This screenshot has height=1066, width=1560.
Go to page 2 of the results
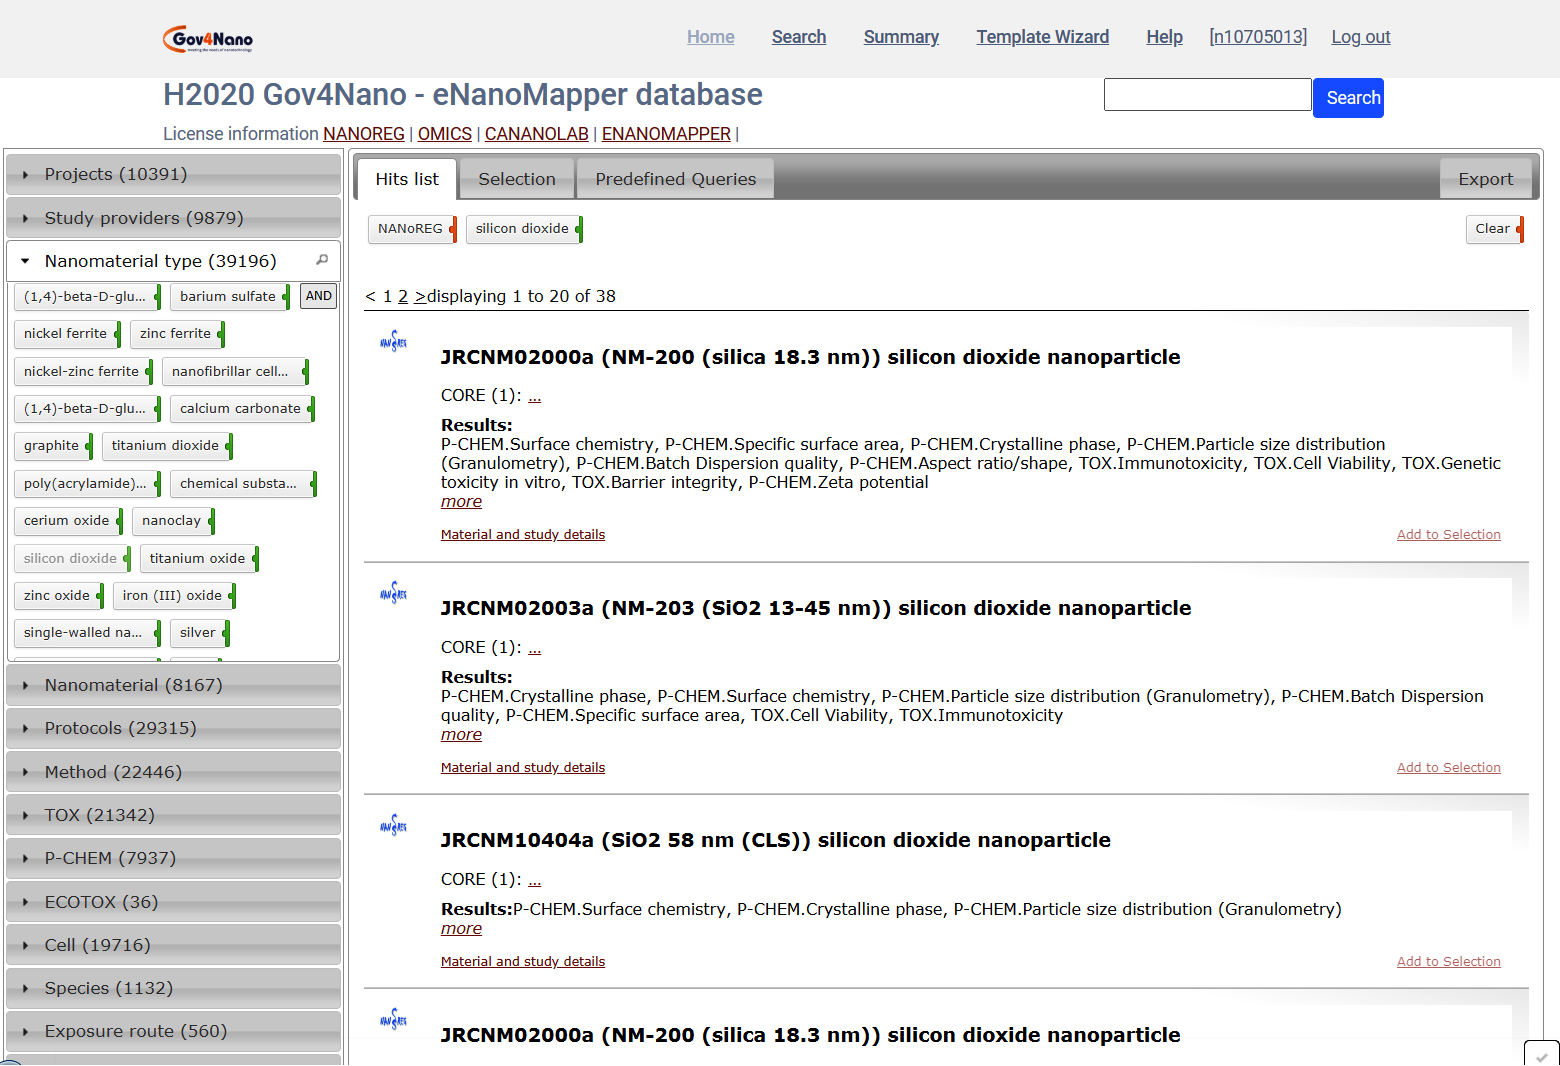pyautogui.click(x=403, y=296)
